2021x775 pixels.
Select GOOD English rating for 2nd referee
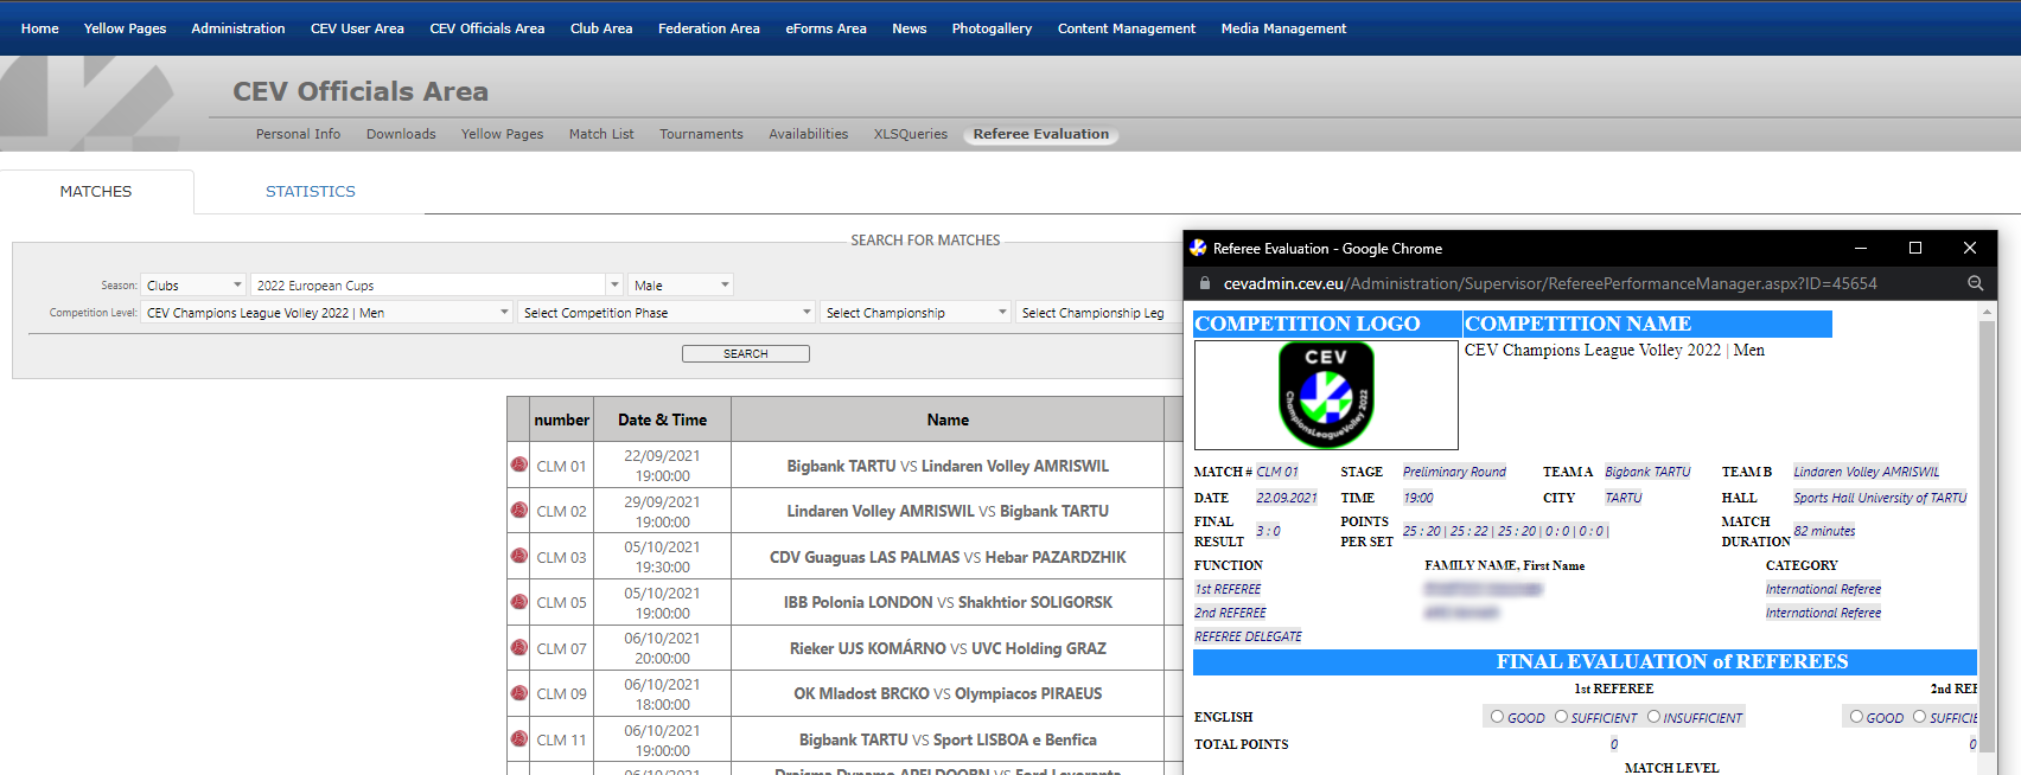(1856, 716)
